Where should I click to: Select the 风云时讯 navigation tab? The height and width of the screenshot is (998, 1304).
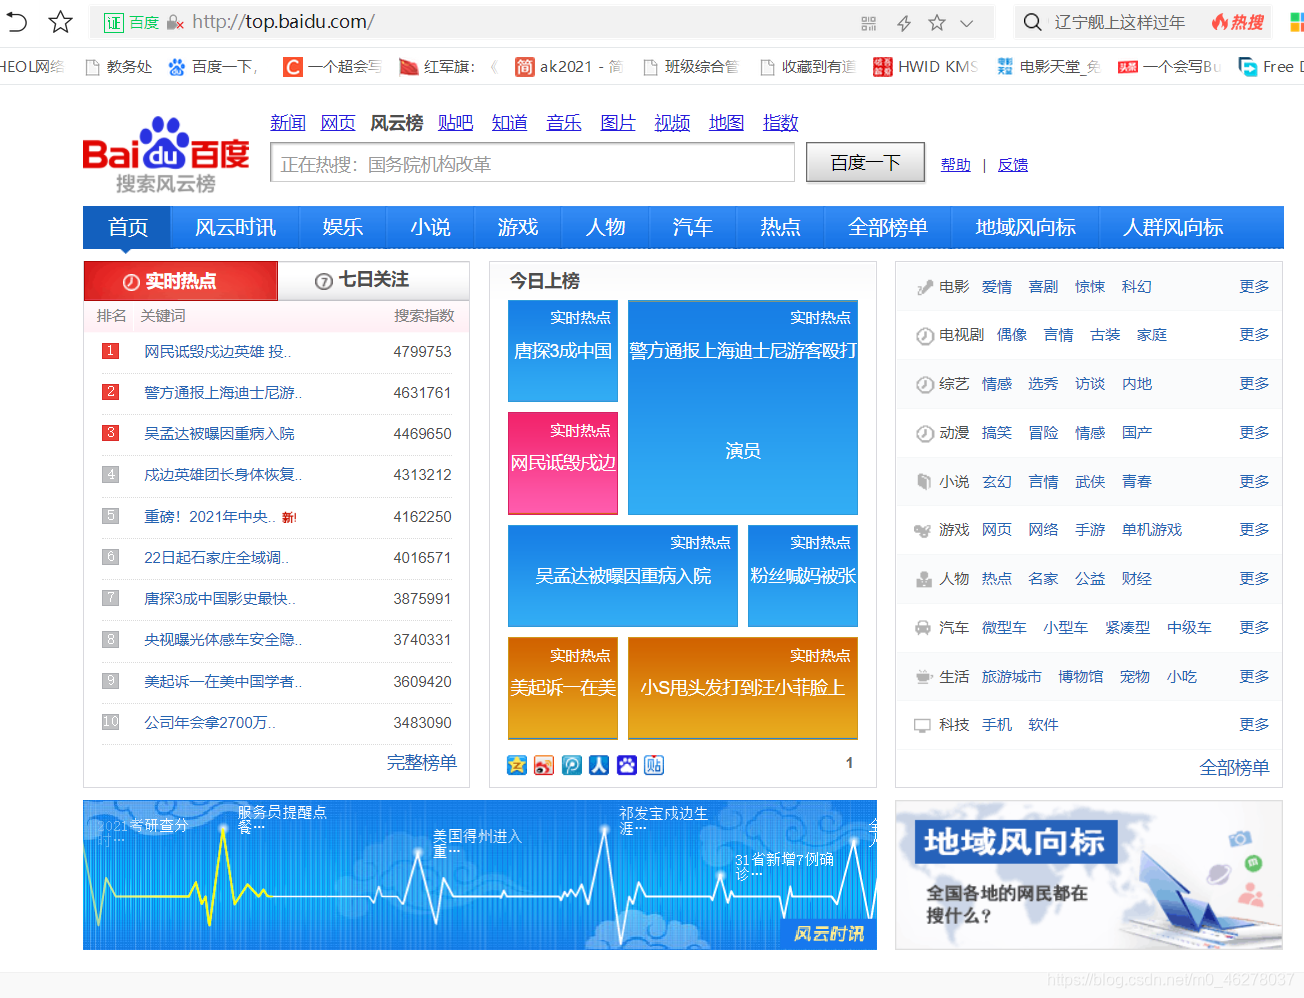(235, 227)
